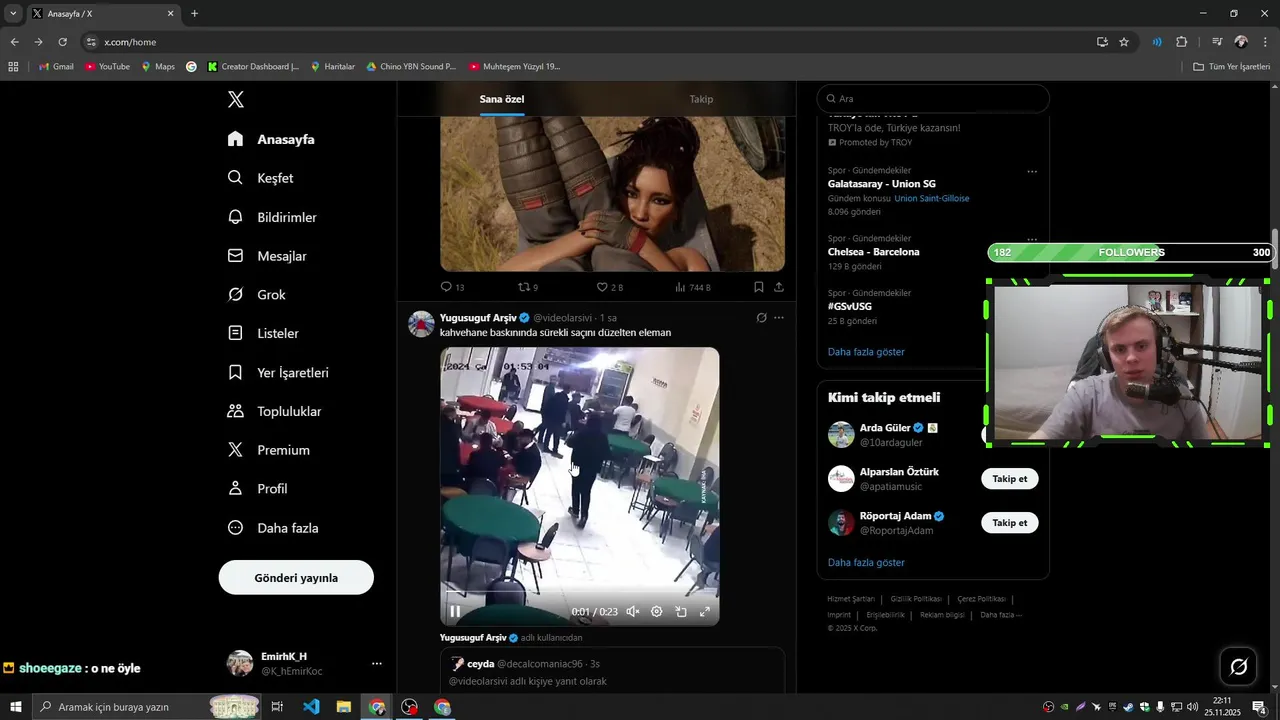Open Union Saint-Gilloise topic link
This screenshot has height=720, width=1280.
[932, 198]
